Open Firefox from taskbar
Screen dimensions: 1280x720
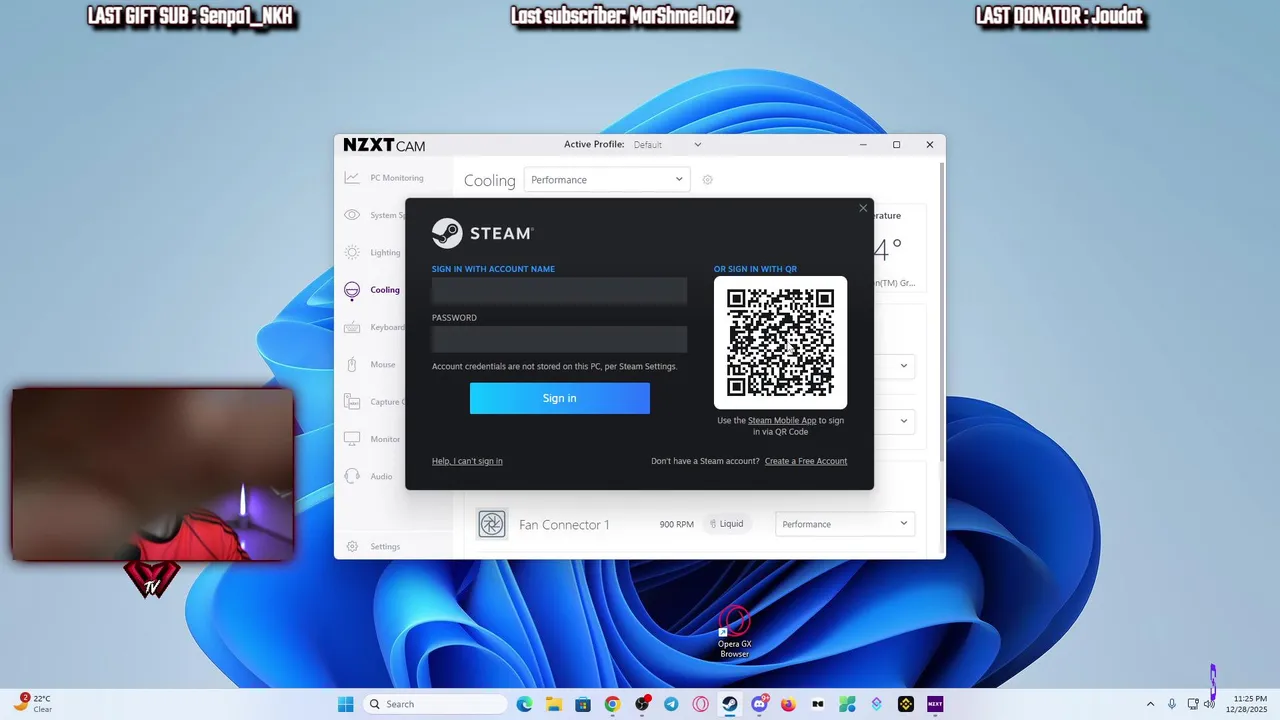788,704
